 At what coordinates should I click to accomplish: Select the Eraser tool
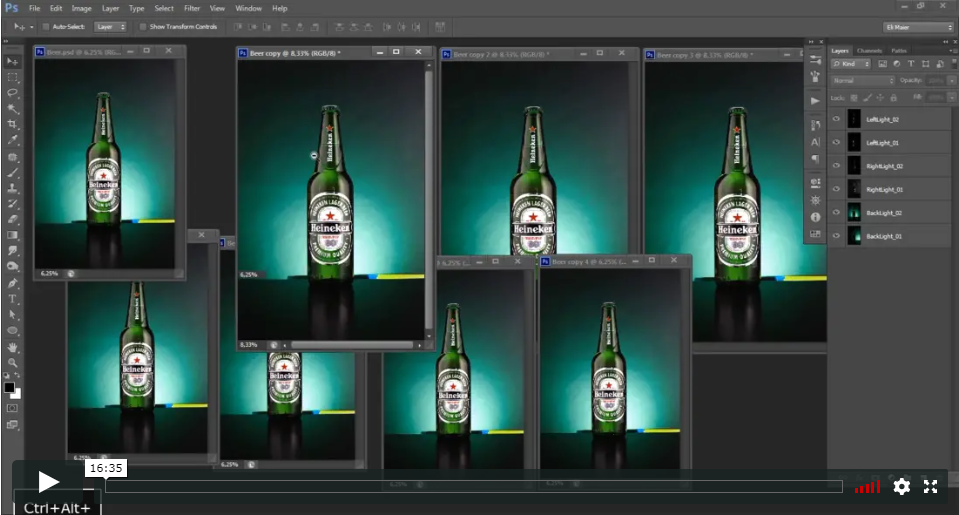[12, 220]
